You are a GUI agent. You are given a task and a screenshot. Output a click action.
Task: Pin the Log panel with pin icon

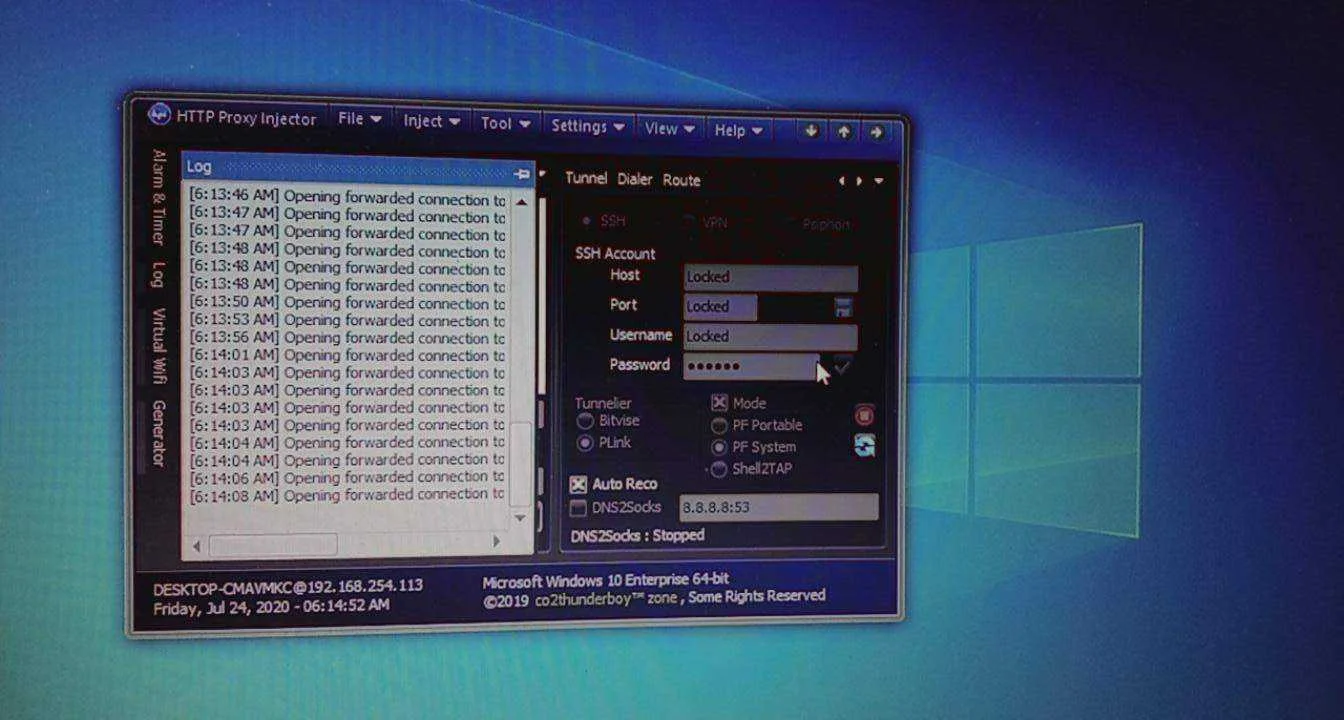[x=522, y=174]
